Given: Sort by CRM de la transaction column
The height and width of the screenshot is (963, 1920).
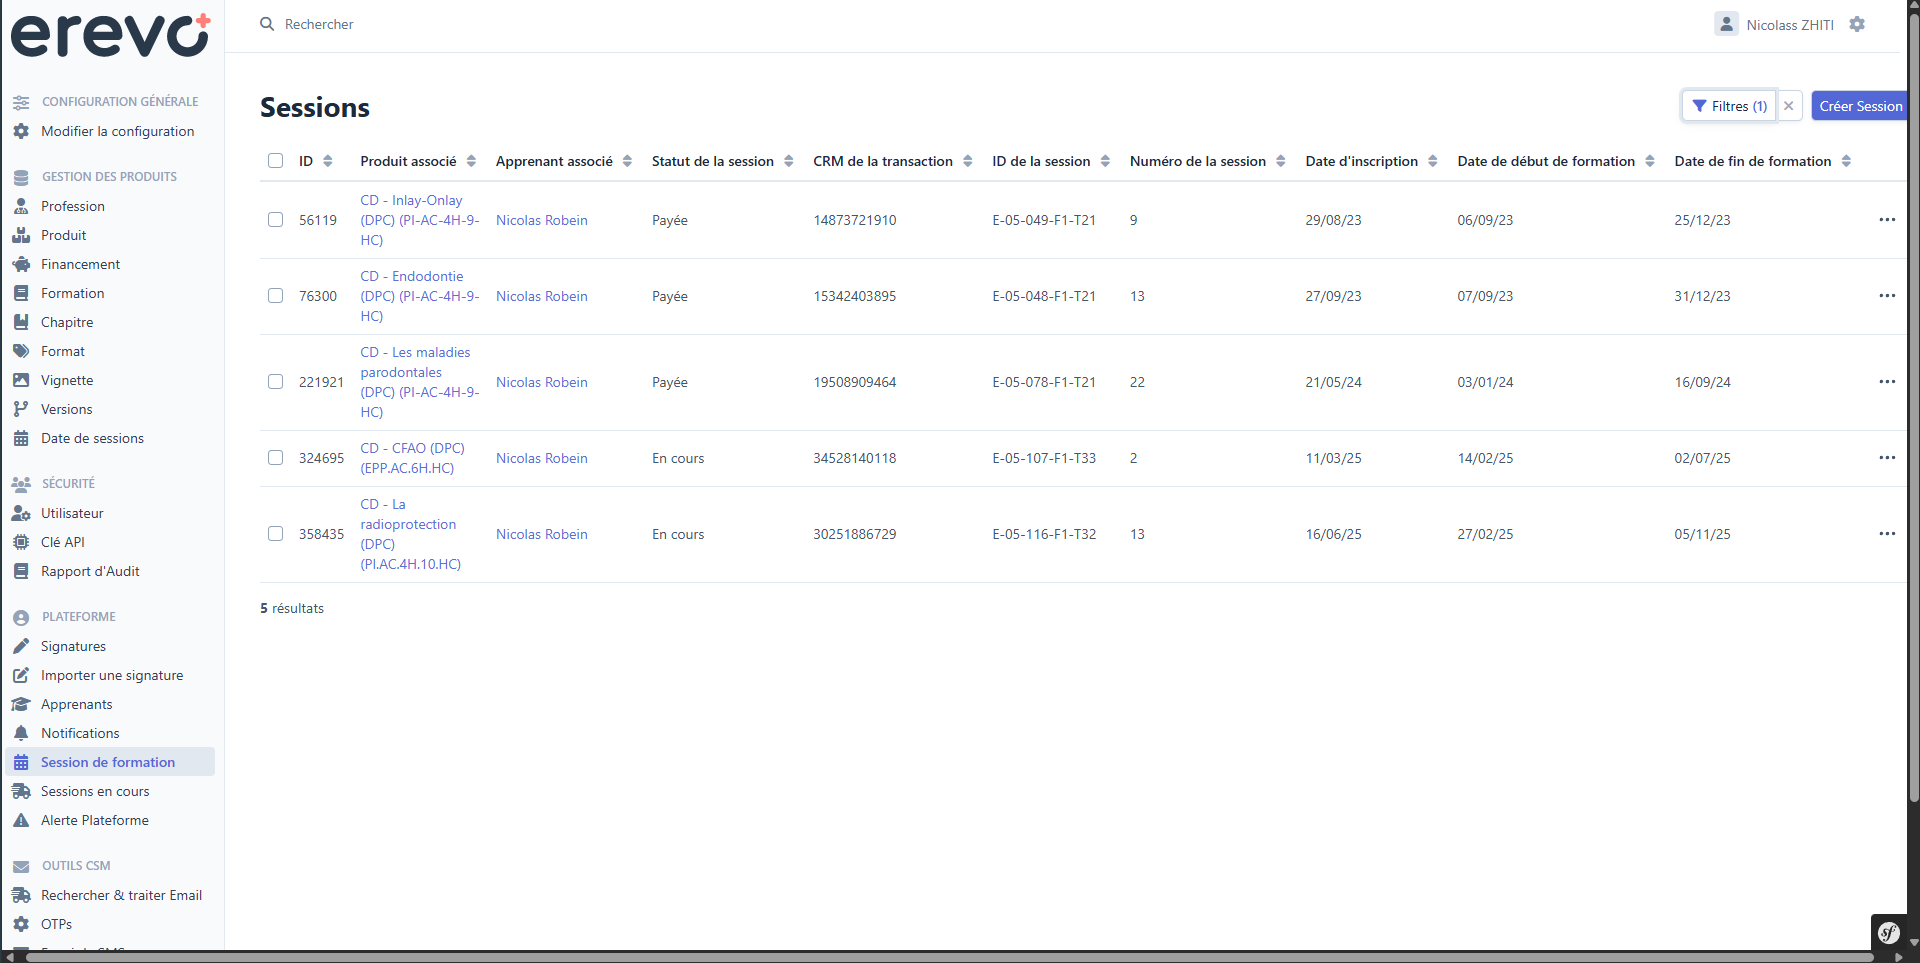Looking at the screenshot, I should [893, 161].
